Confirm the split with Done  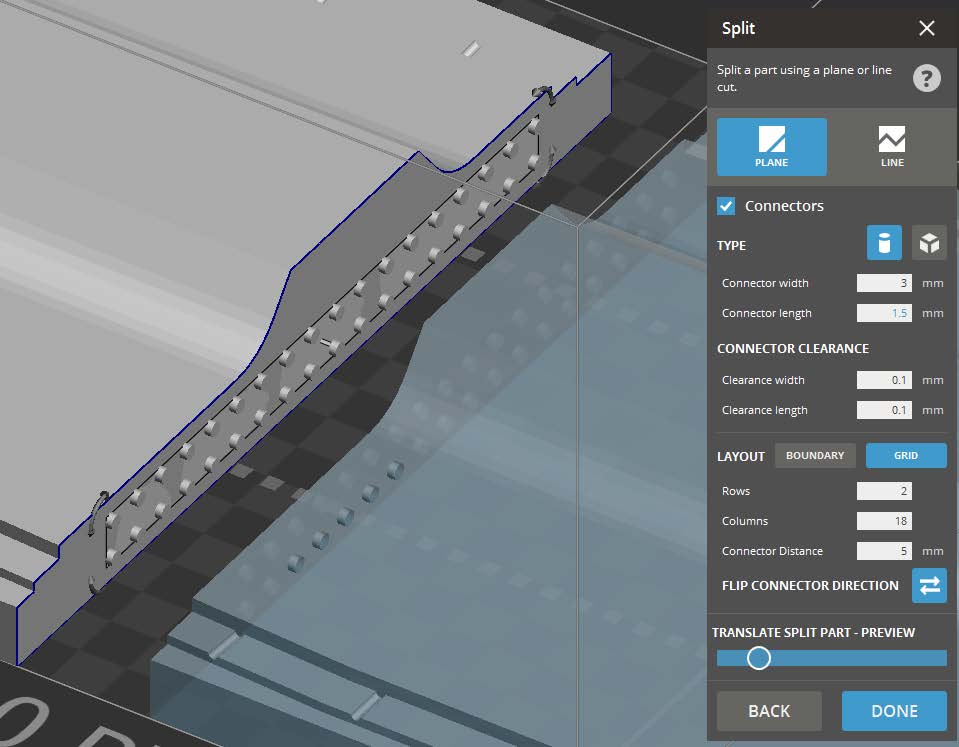(893, 710)
